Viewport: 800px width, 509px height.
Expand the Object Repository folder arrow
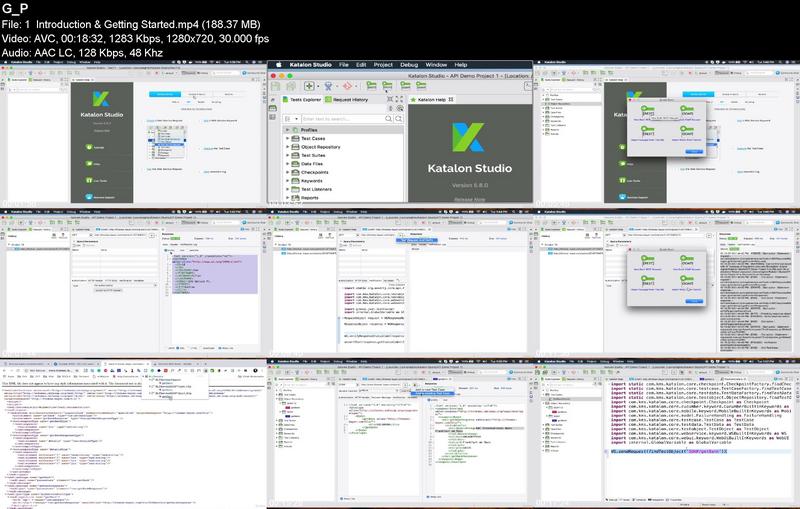click(x=287, y=147)
